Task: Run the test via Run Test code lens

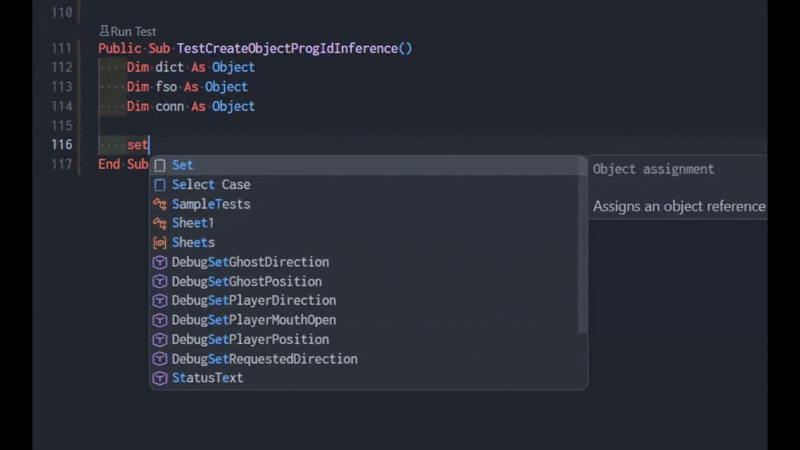Action: pos(128,32)
